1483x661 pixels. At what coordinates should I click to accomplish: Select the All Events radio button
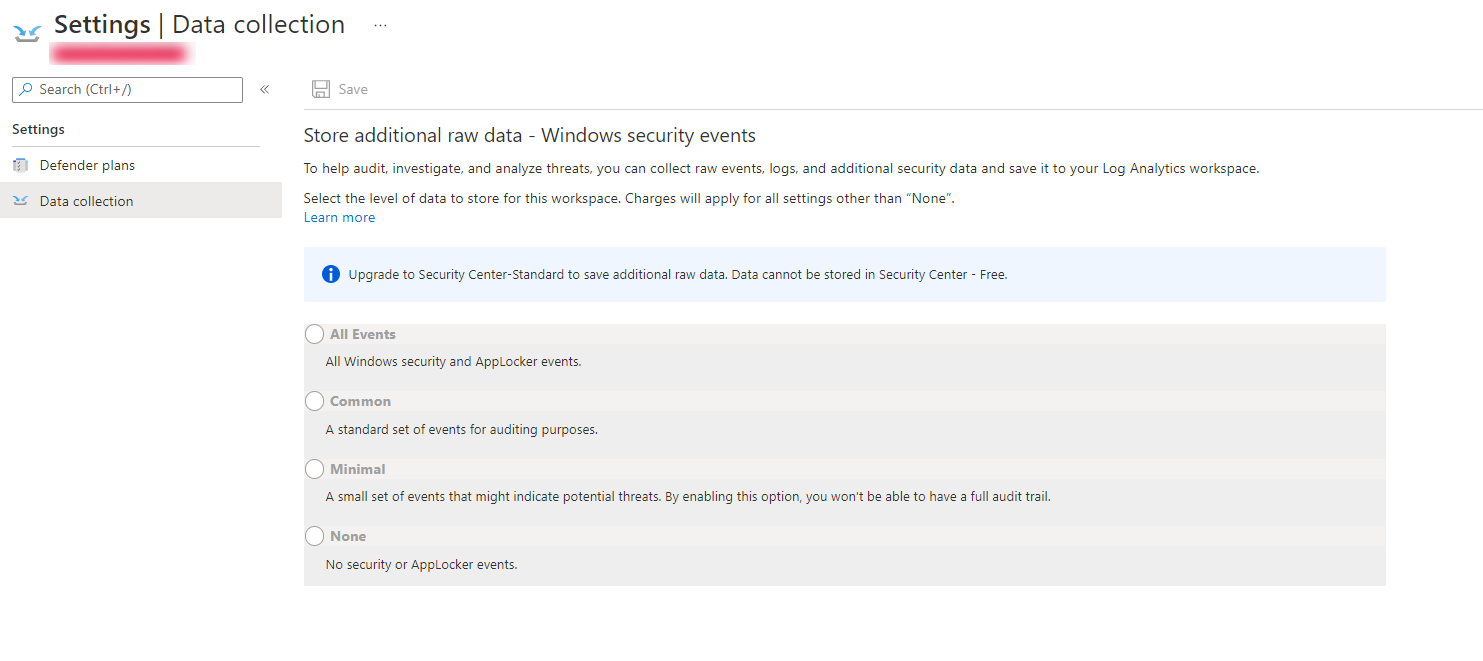tap(314, 334)
